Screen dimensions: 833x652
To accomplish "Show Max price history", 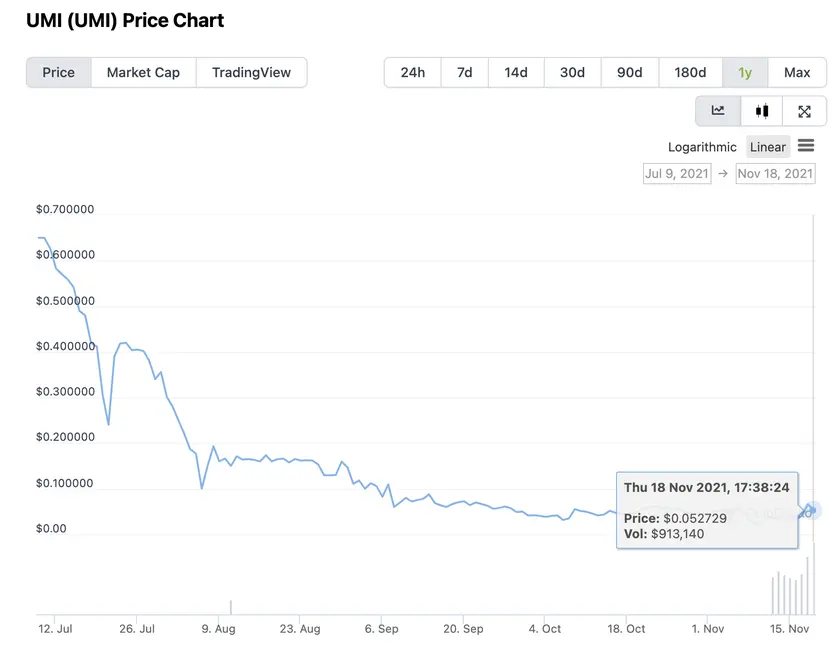I will (797, 72).
